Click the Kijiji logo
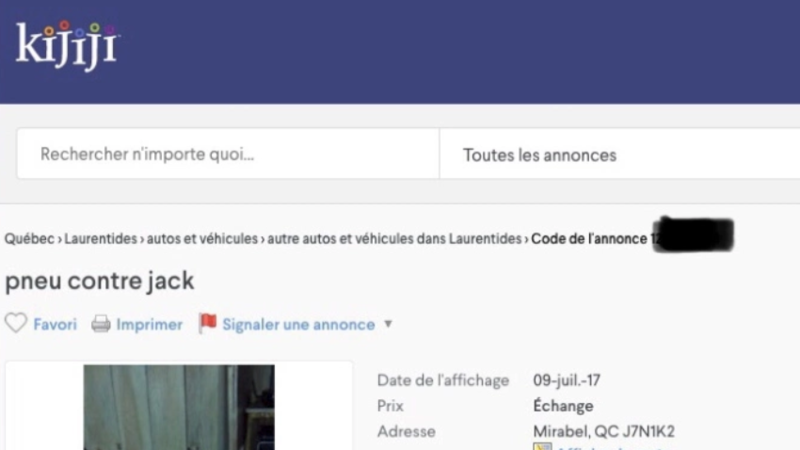This screenshot has height=450, width=800. click(x=67, y=46)
